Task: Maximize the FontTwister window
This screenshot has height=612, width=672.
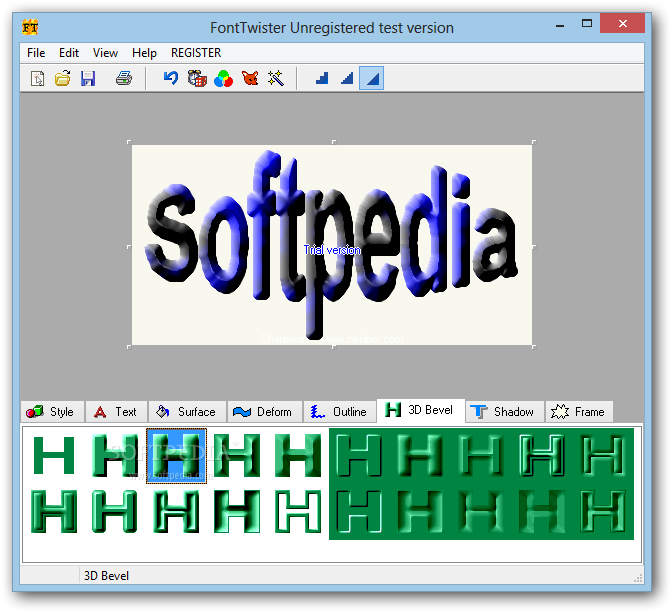Action: point(586,24)
